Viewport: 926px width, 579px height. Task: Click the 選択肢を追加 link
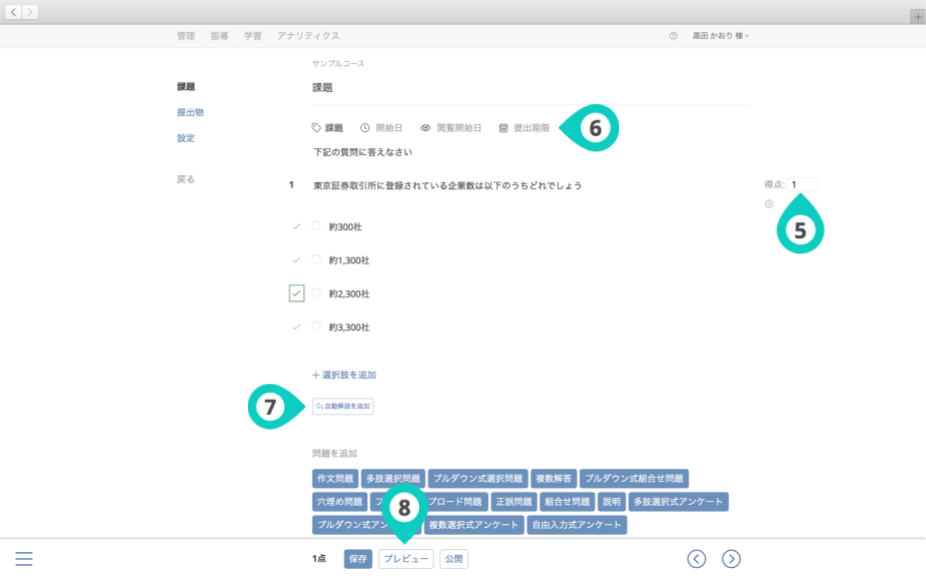click(x=344, y=375)
